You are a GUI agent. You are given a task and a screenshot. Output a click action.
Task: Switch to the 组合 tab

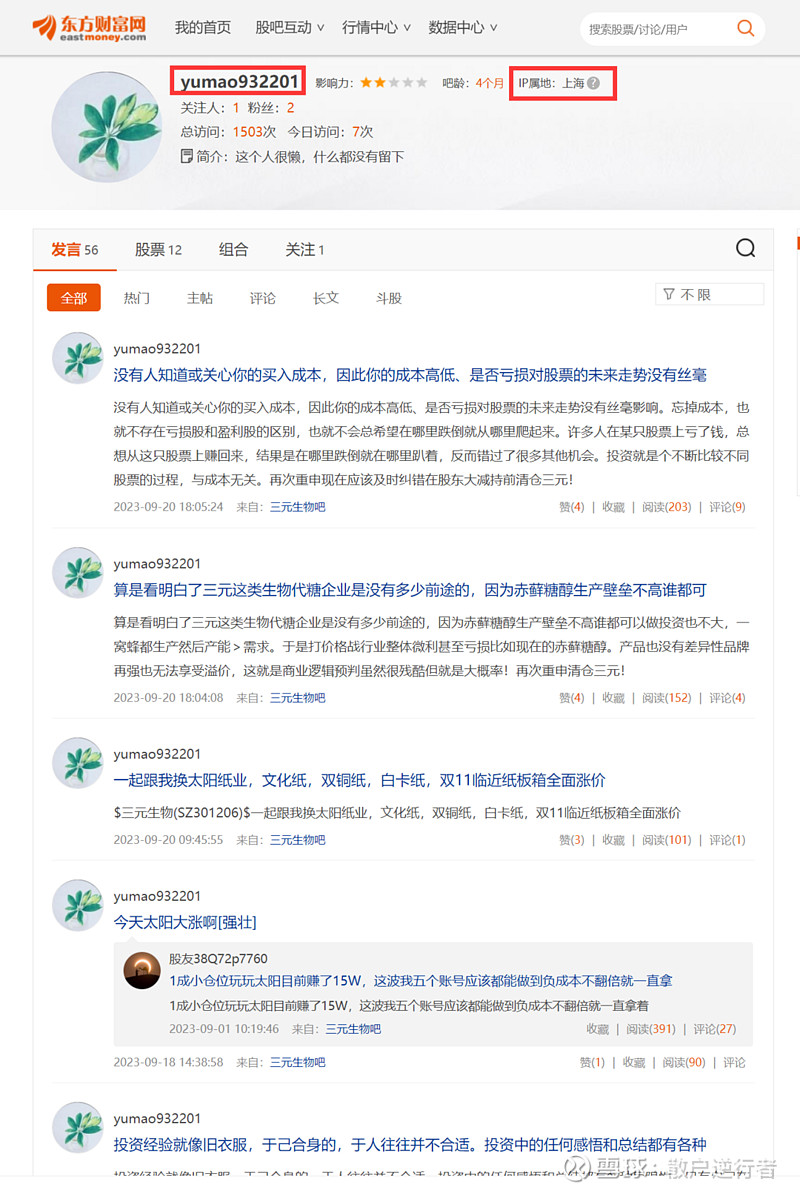click(x=233, y=250)
